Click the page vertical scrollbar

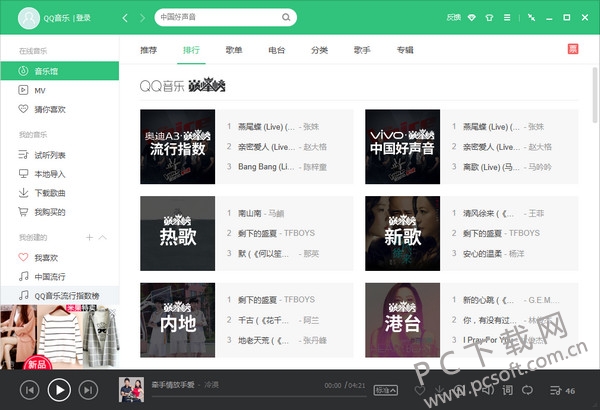pyautogui.click(x=595, y=95)
